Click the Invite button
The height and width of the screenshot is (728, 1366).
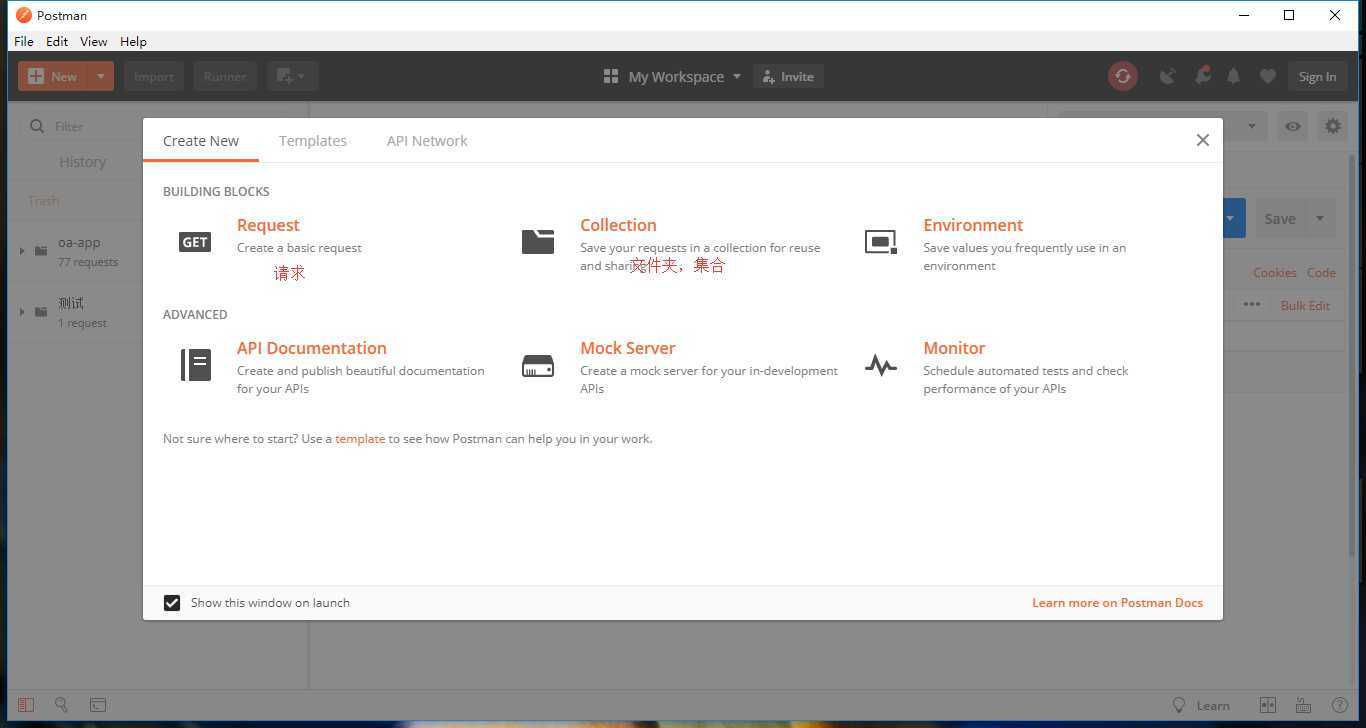click(x=788, y=76)
